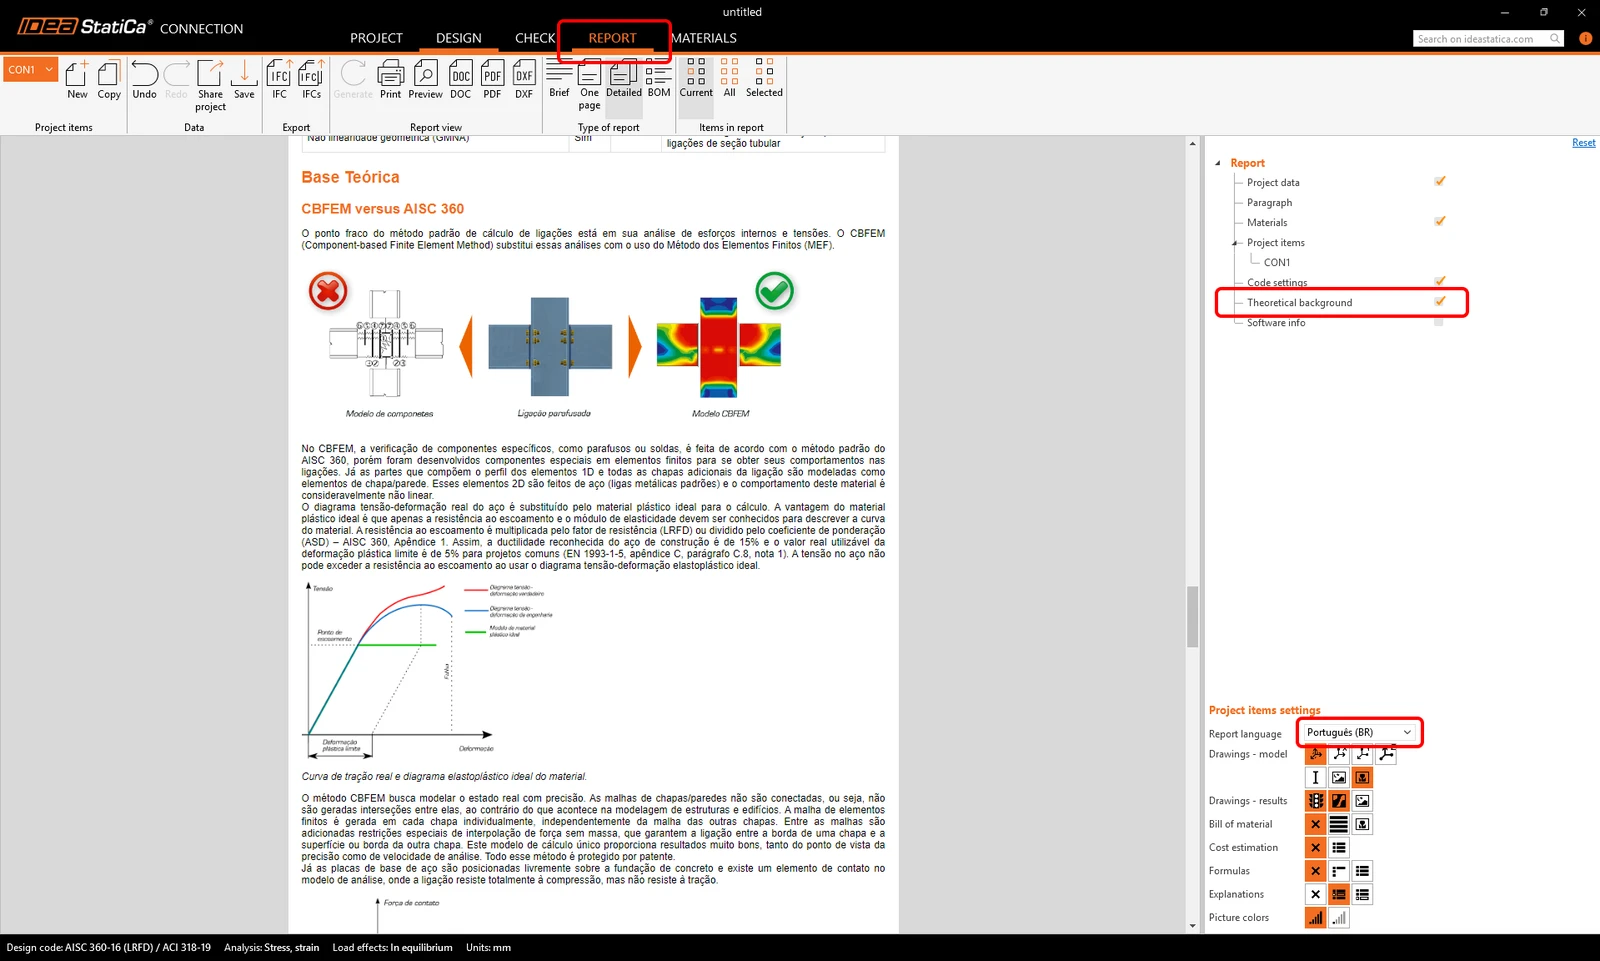Image resolution: width=1600 pixels, height=961 pixels.
Task: Open the REPORT tab
Action: pos(612,38)
